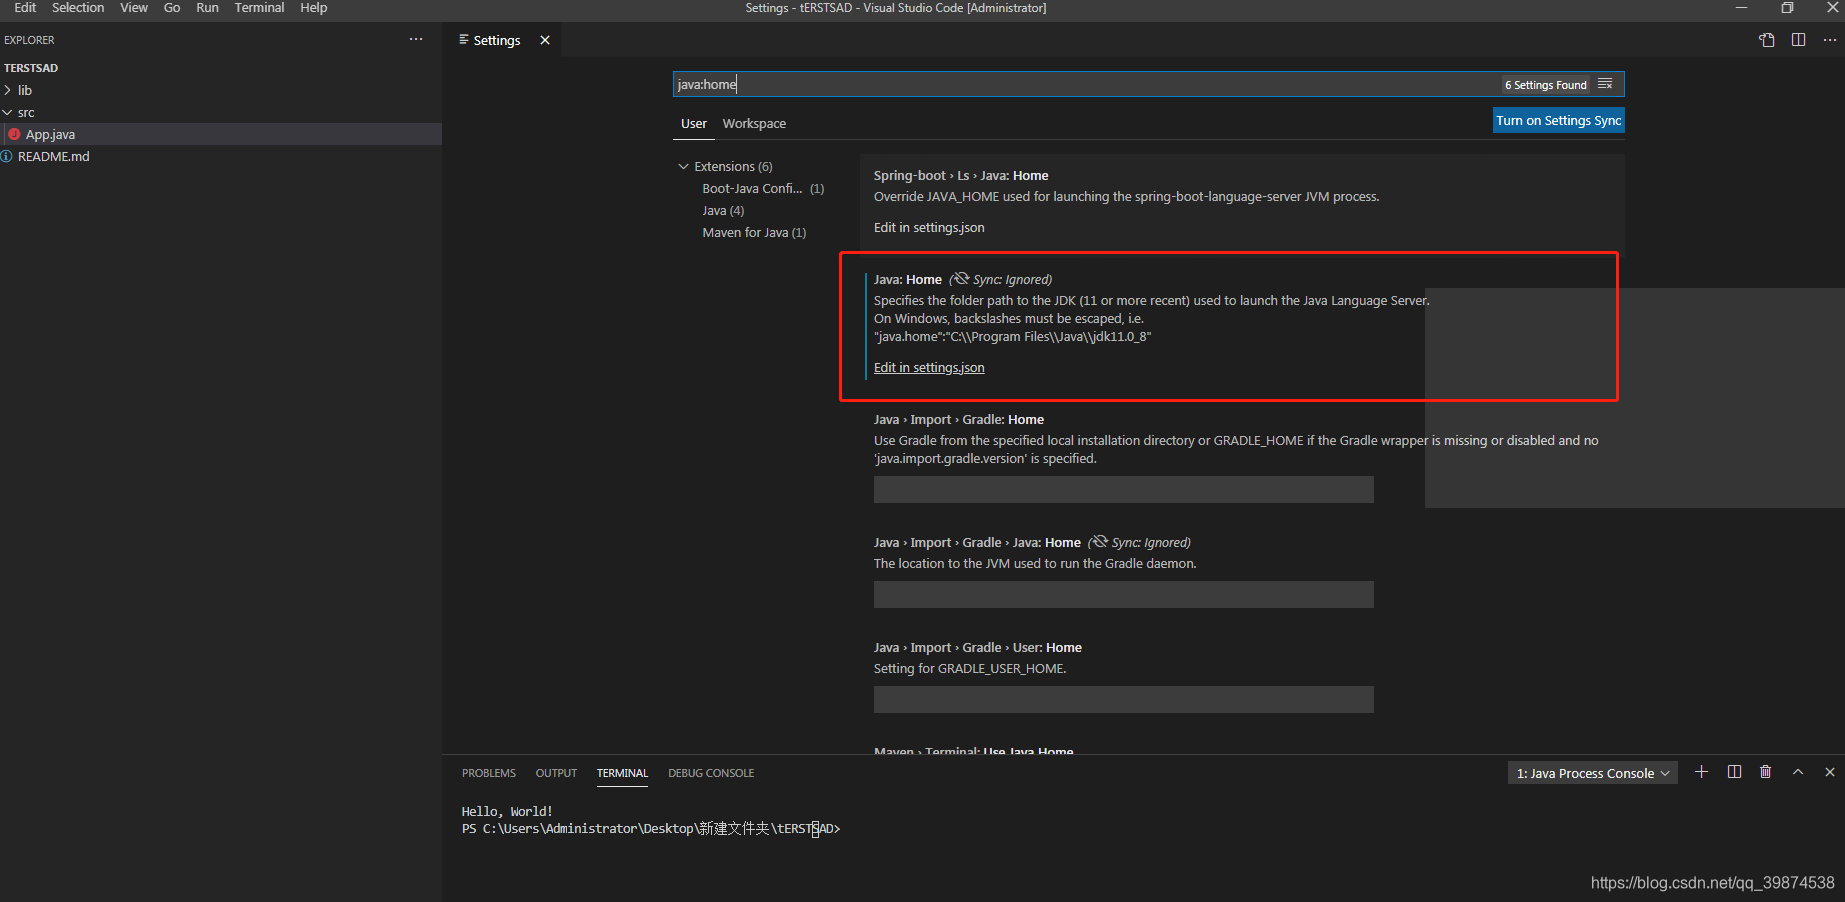Split the terminal panel

[1734, 772]
